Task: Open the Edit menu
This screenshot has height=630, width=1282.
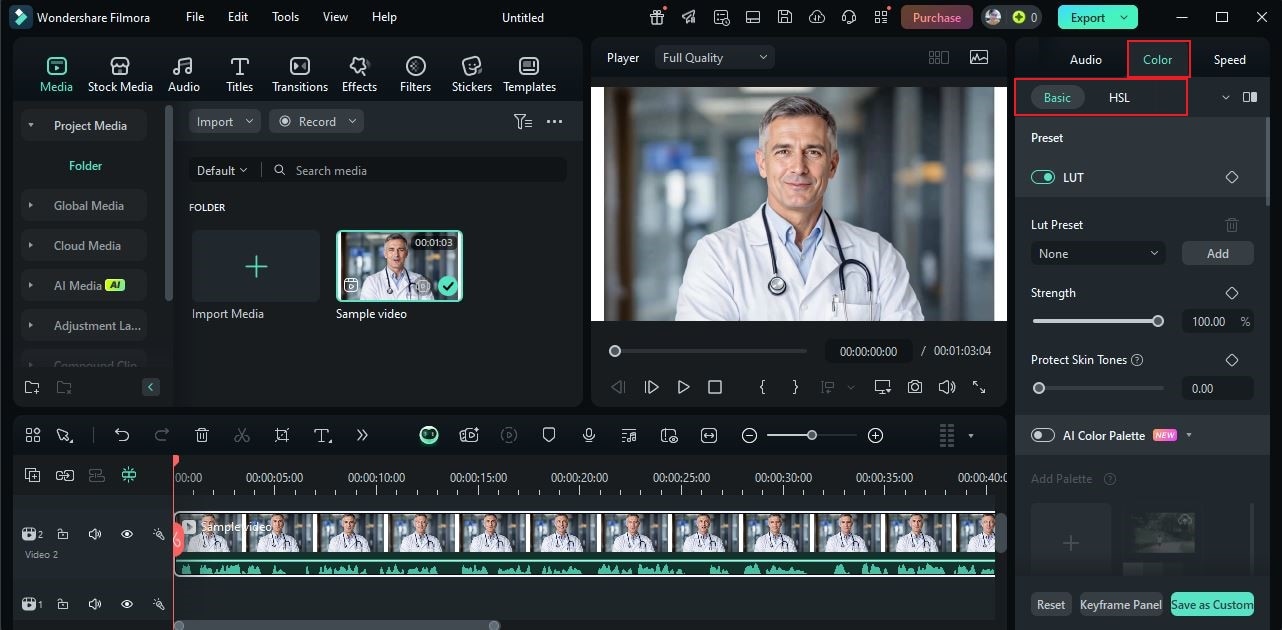Action: (237, 17)
